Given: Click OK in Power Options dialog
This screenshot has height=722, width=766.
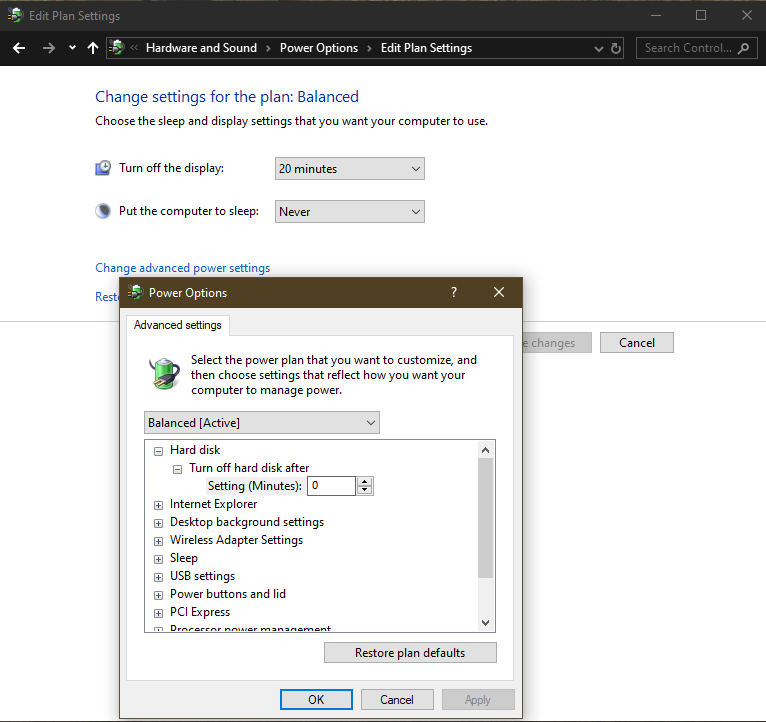Looking at the screenshot, I should click(316, 700).
